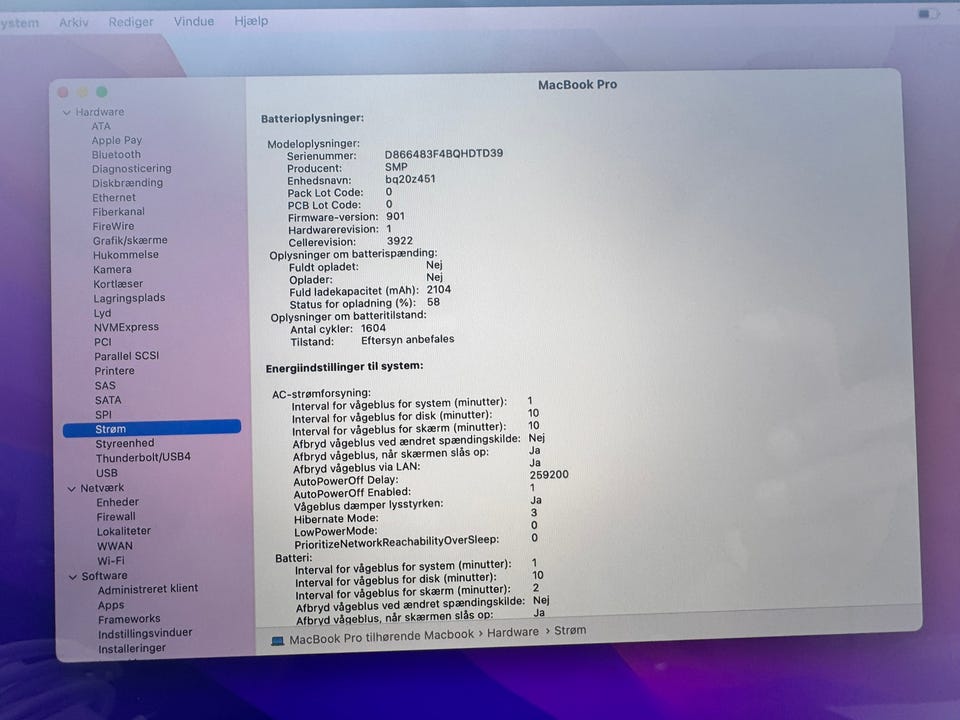The image size is (960, 720).
Task: Select SATA in the sidebar
Action: [x=108, y=400]
